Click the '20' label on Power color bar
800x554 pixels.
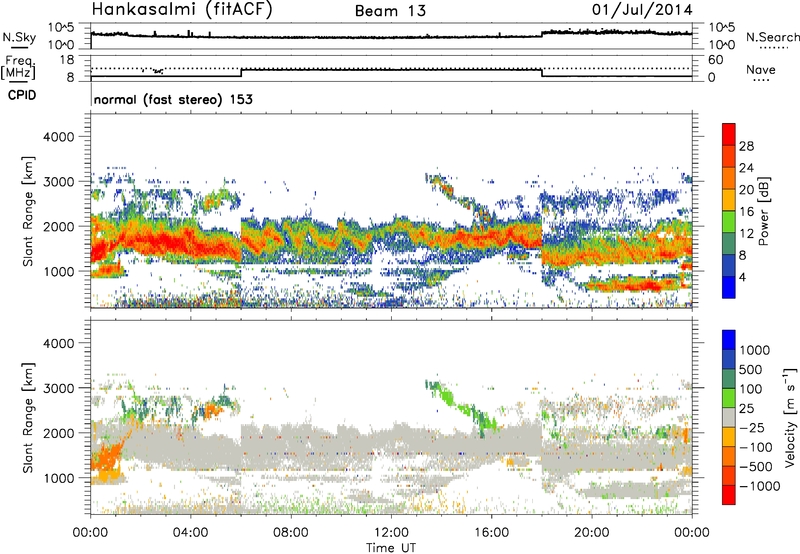746,190
